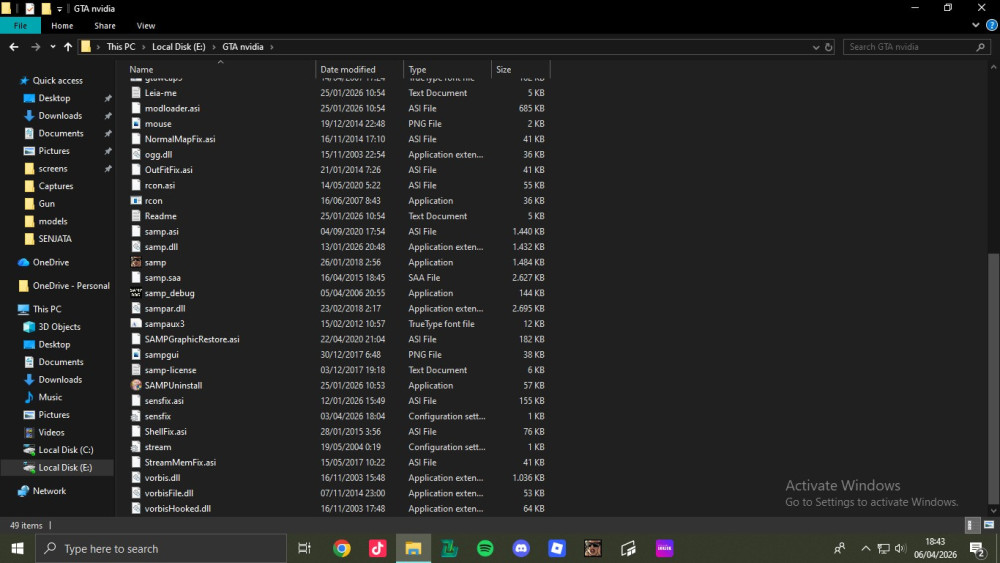Go back with the Back arrow
Viewport: 1000px width, 563px height.
(13, 47)
